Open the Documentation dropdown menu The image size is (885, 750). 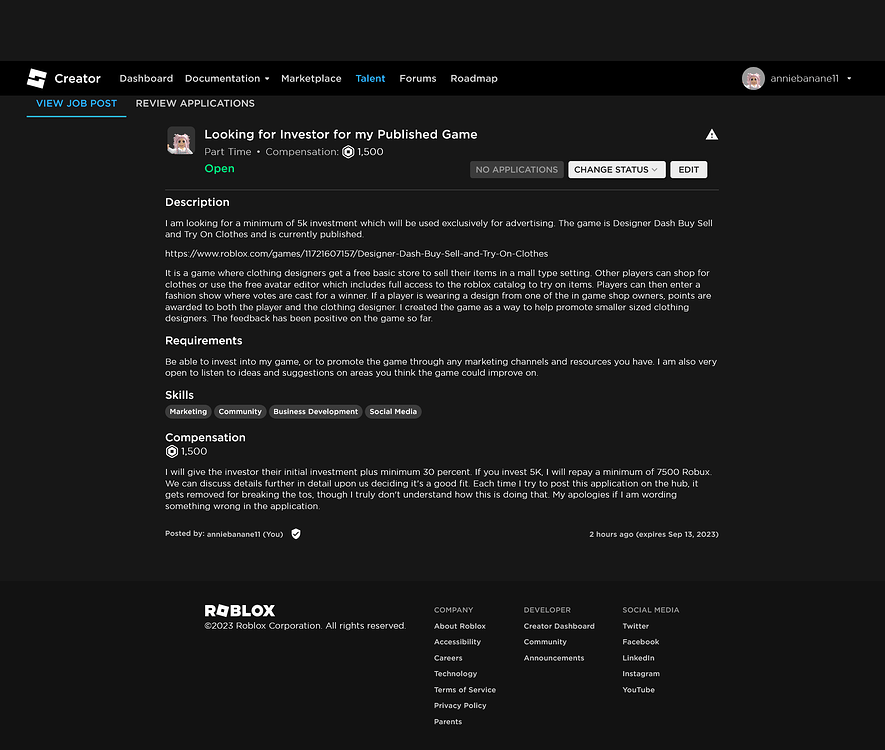click(x=227, y=78)
